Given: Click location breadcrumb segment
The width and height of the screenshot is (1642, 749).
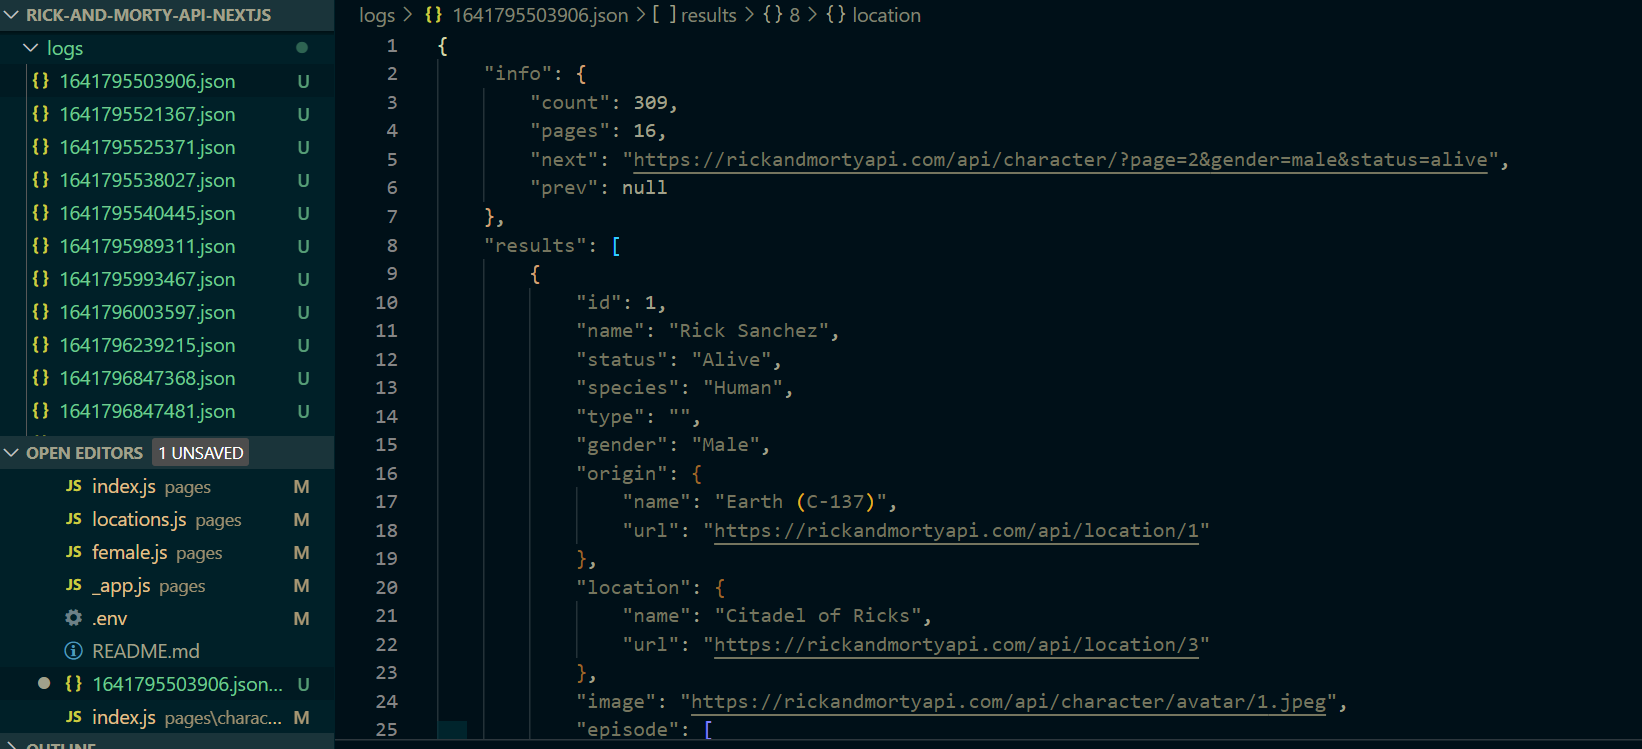Looking at the screenshot, I should point(873,15).
